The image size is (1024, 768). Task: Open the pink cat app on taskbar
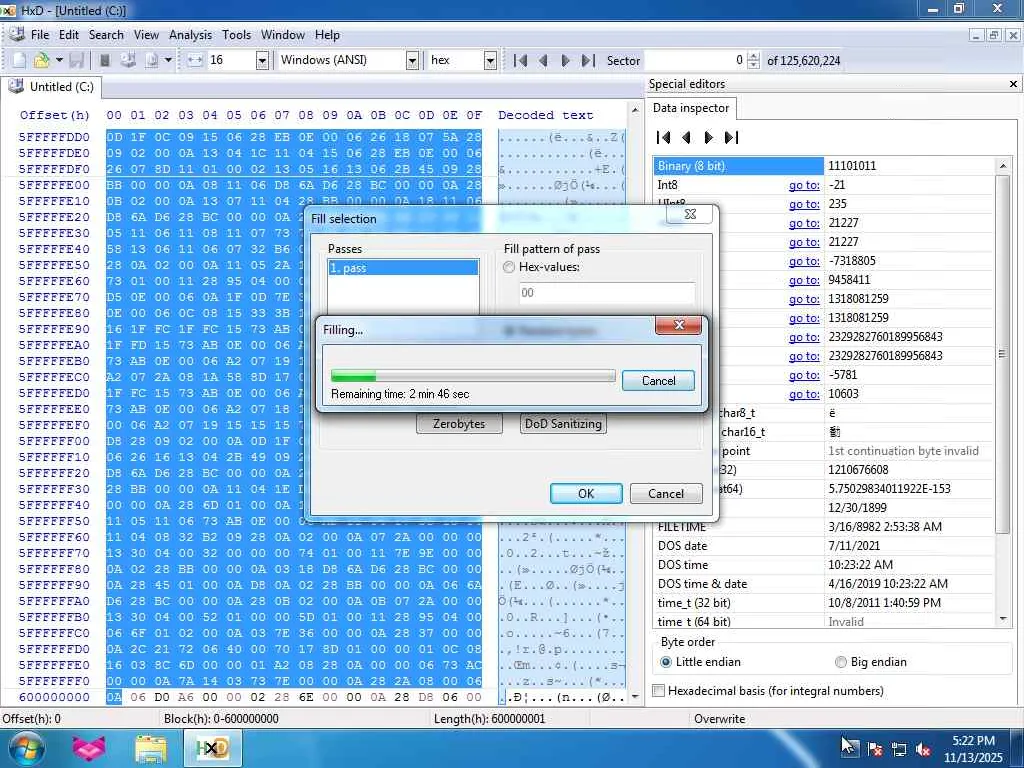point(88,748)
